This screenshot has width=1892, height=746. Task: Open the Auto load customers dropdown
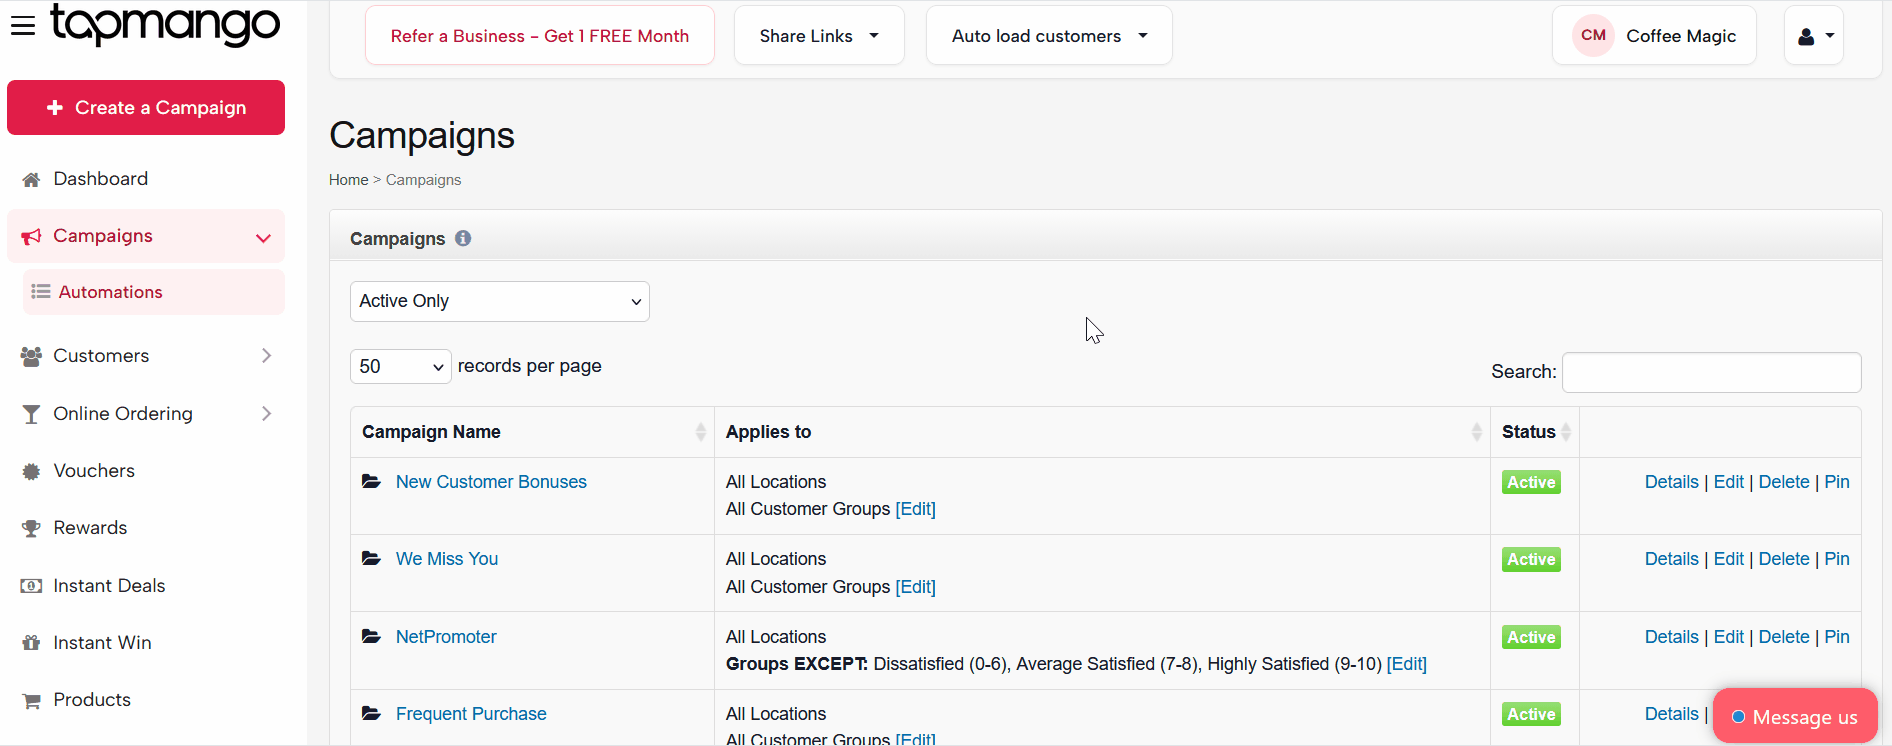(1049, 36)
